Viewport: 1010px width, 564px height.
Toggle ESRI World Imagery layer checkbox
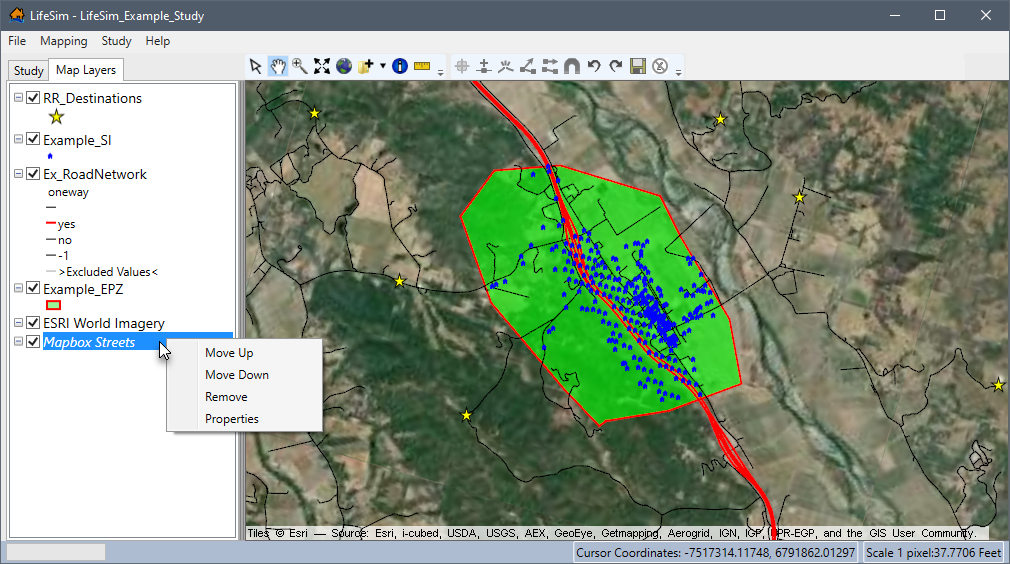[x=33, y=323]
